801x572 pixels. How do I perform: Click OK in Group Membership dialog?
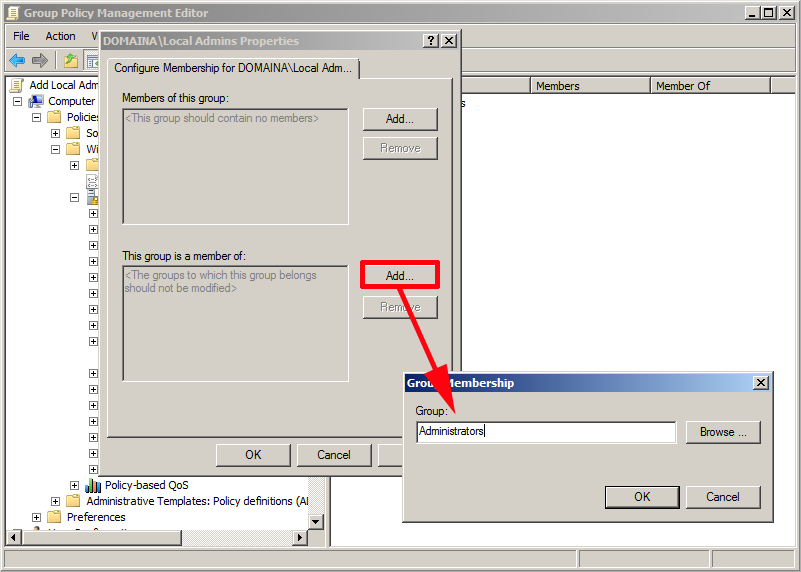click(x=642, y=497)
